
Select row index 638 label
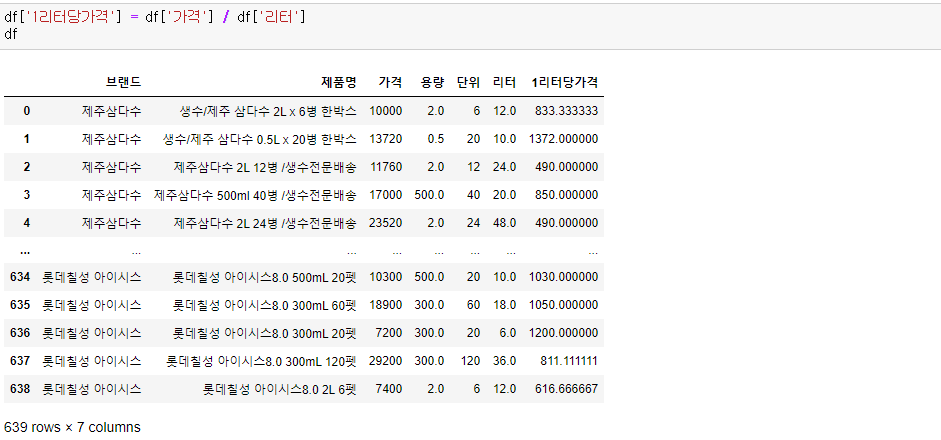(20, 389)
